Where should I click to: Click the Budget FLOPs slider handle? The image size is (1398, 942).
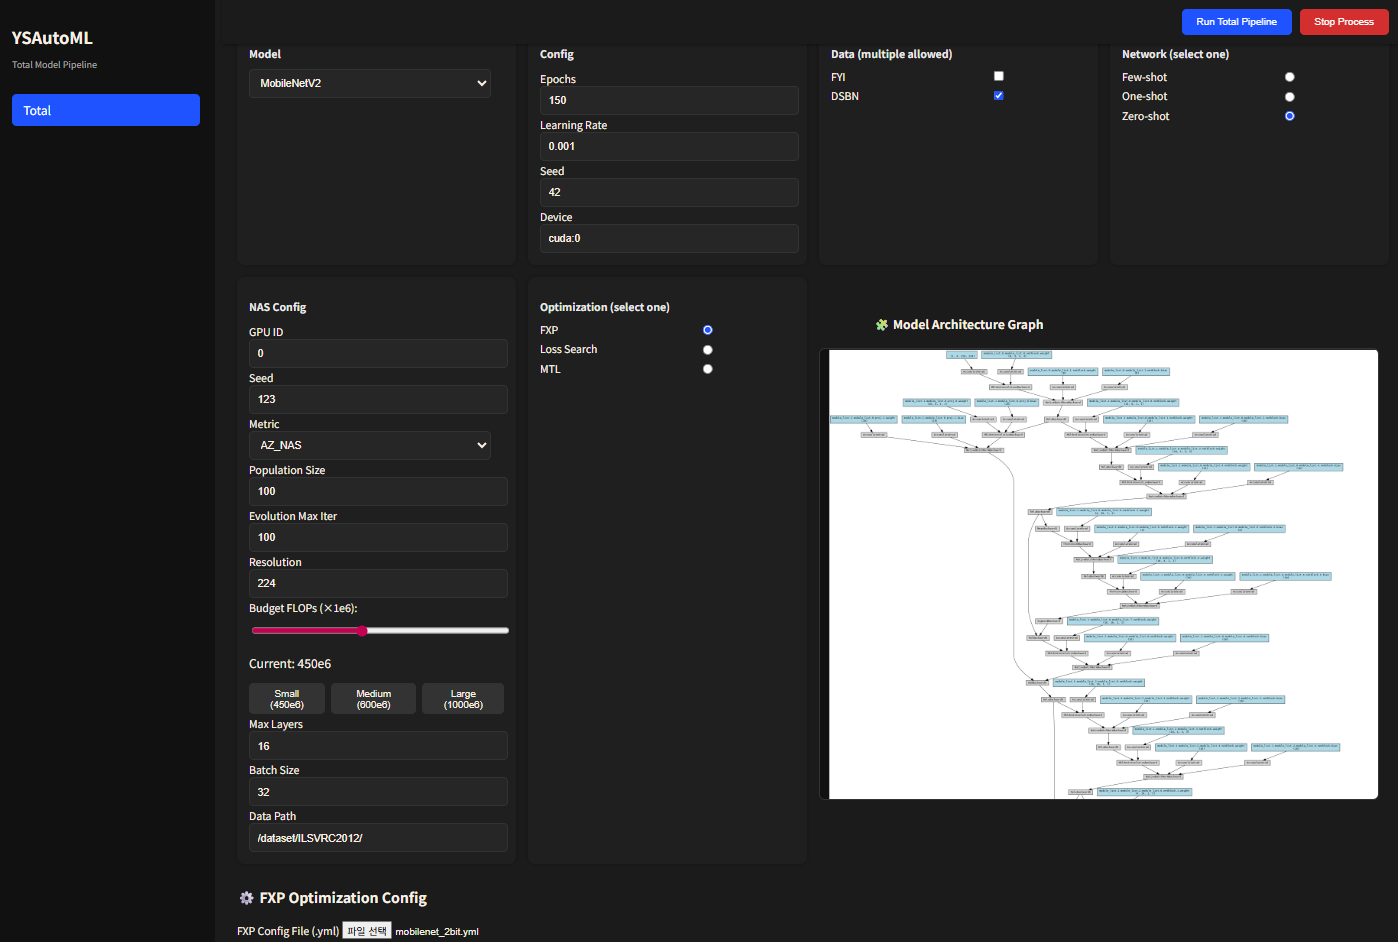click(362, 631)
